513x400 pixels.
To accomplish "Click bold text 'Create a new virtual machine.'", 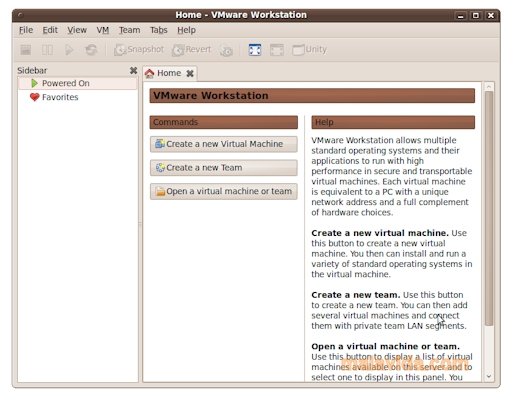I will (380, 233).
